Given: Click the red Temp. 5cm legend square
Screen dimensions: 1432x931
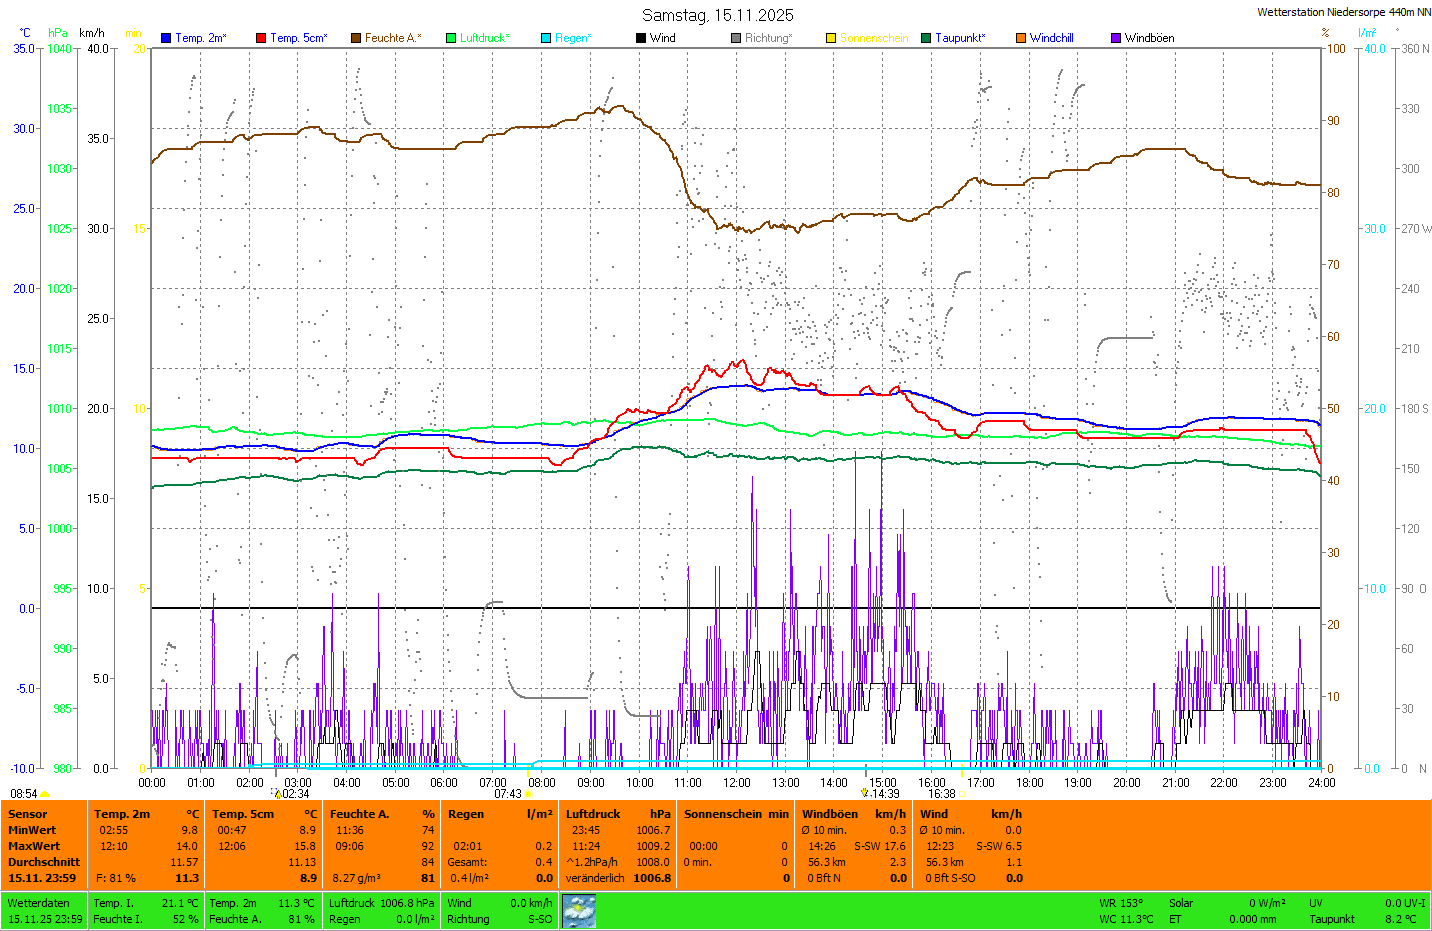Looking at the screenshot, I should [x=261, y=38].
